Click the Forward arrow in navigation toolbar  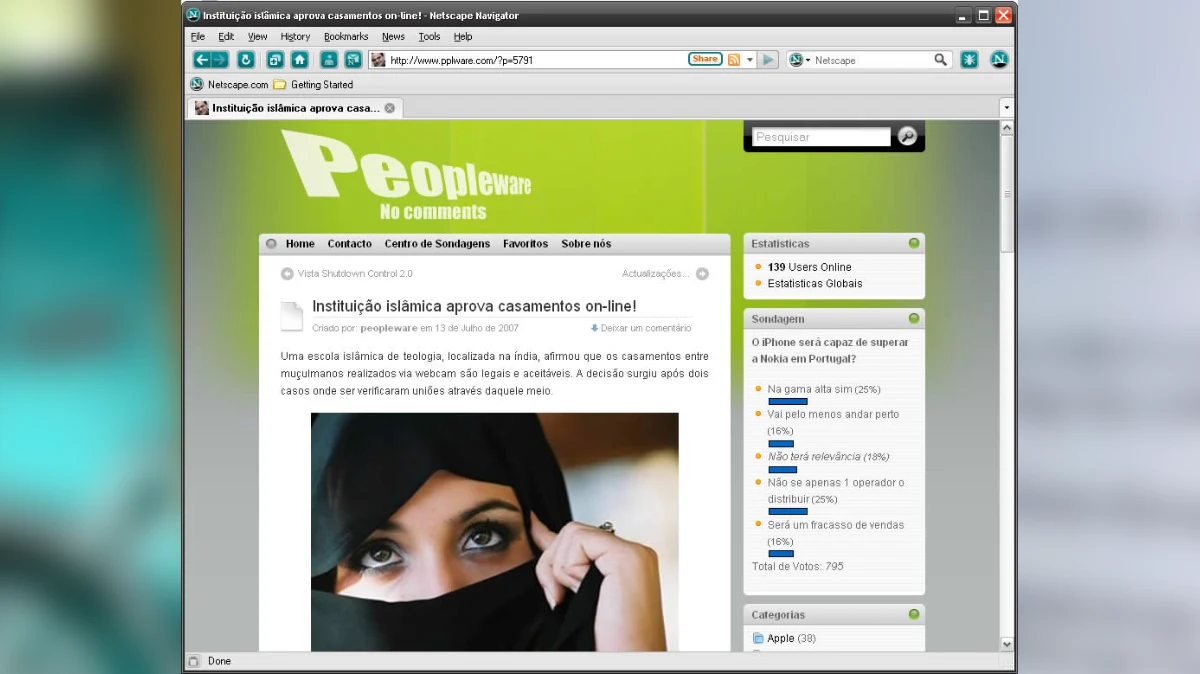coord(220,60)
